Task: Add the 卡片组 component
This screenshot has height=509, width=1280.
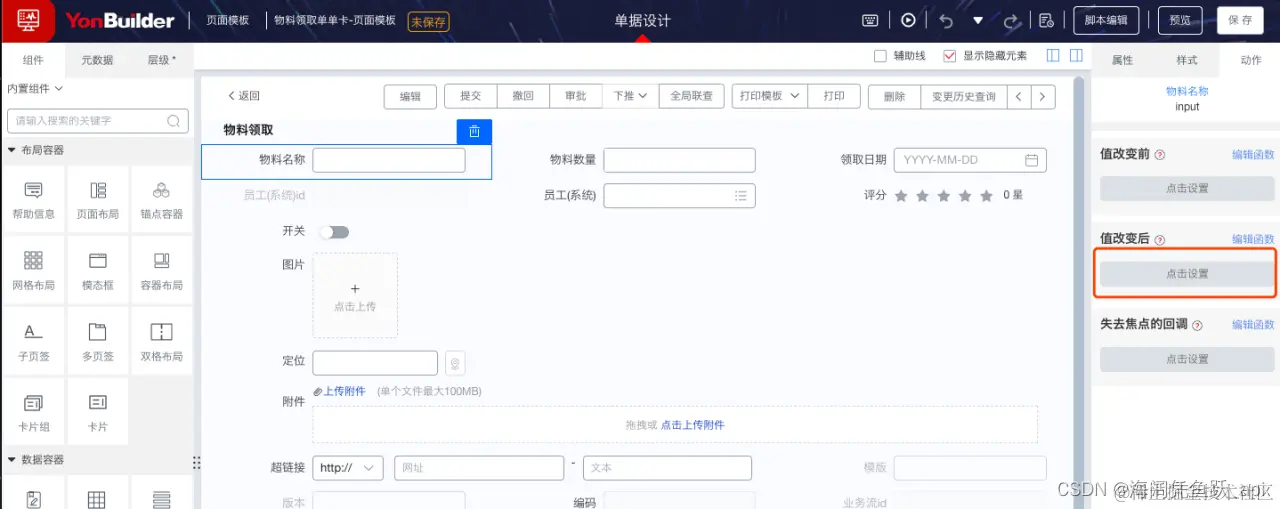Action: click(33, 412)
